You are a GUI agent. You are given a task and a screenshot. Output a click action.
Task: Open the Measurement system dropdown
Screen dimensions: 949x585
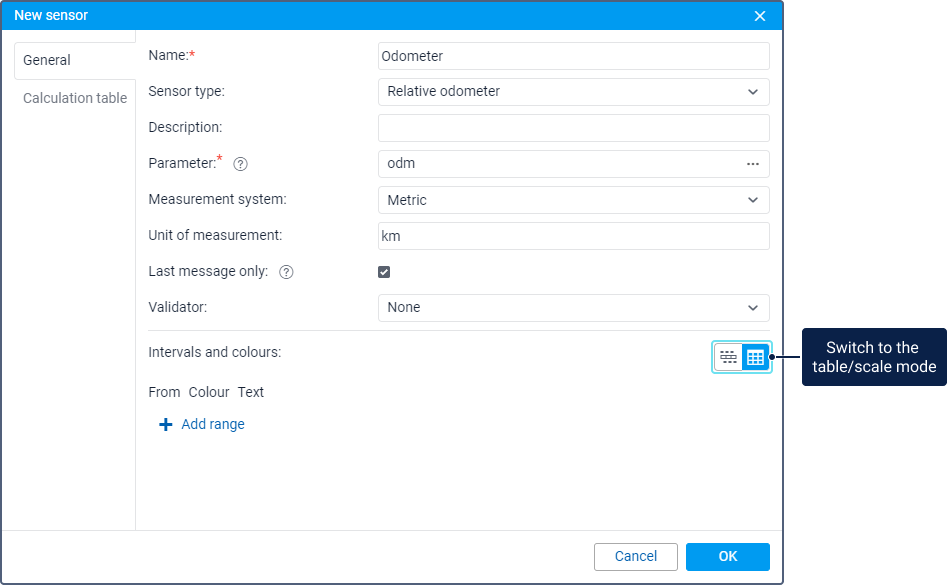click(573, 200)
